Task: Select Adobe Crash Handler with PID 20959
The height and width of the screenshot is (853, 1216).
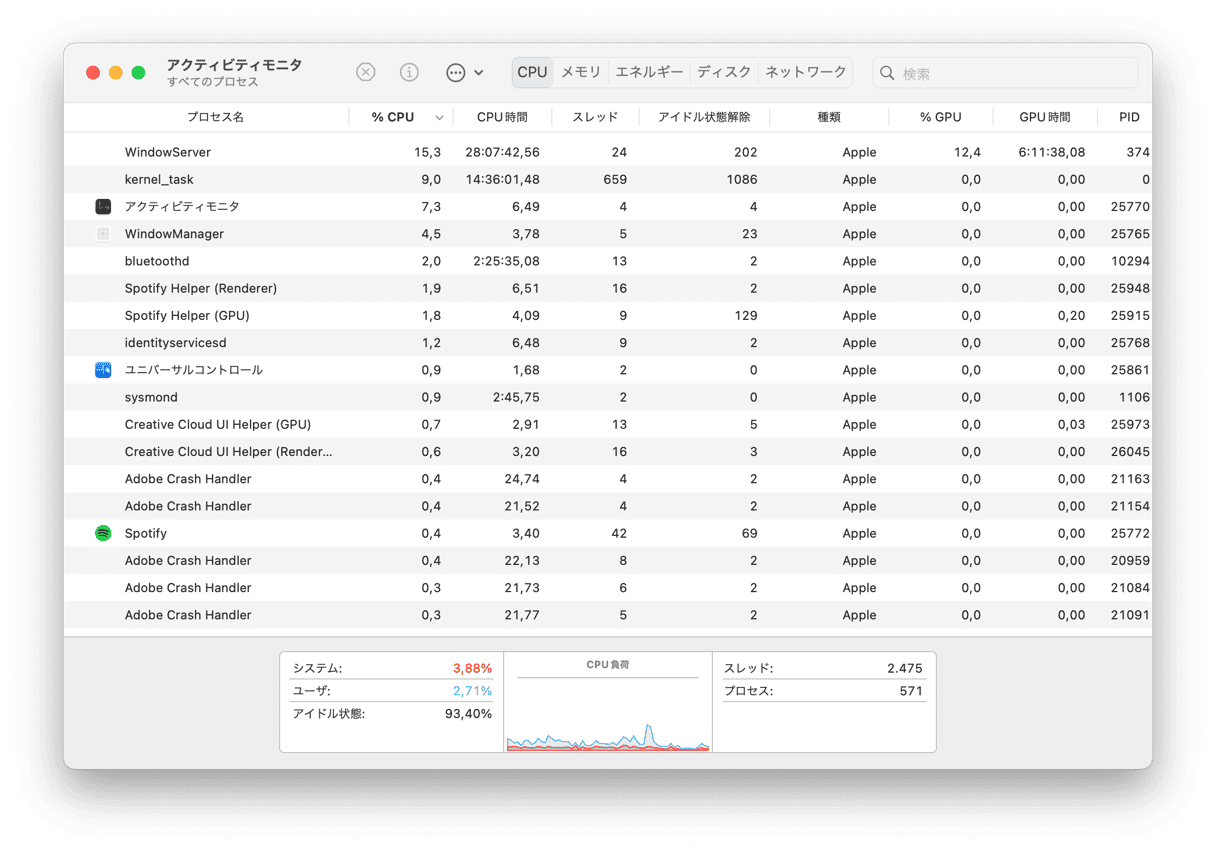Action: (608, 561)
